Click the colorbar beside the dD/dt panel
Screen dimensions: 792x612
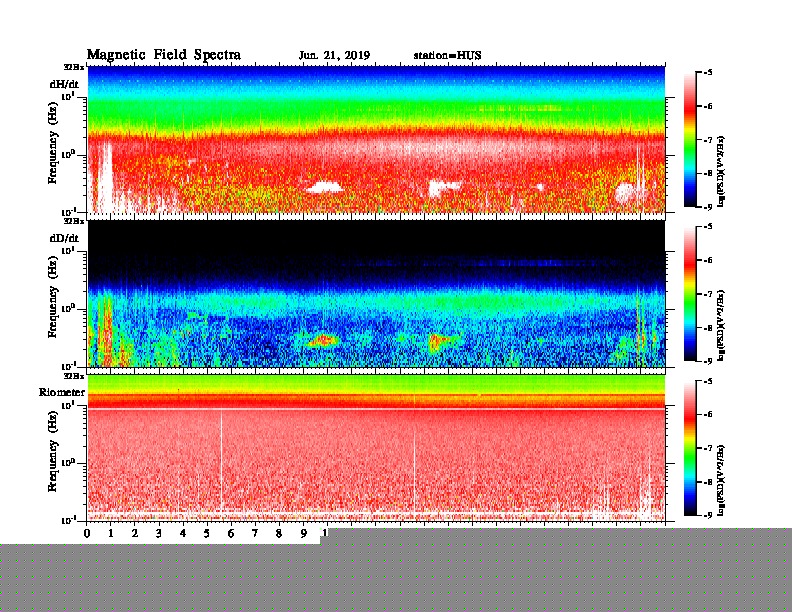[x=690, y=293]
